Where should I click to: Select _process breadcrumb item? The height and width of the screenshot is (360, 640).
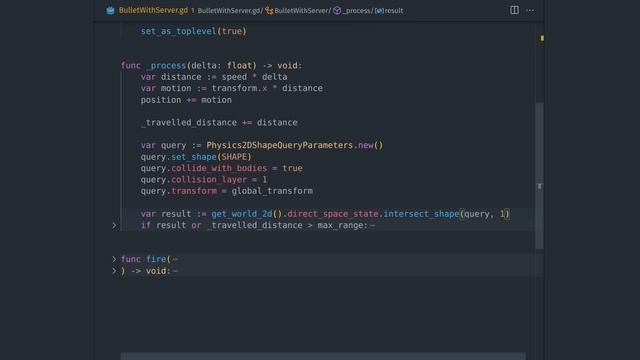click(x=356, y=11)
